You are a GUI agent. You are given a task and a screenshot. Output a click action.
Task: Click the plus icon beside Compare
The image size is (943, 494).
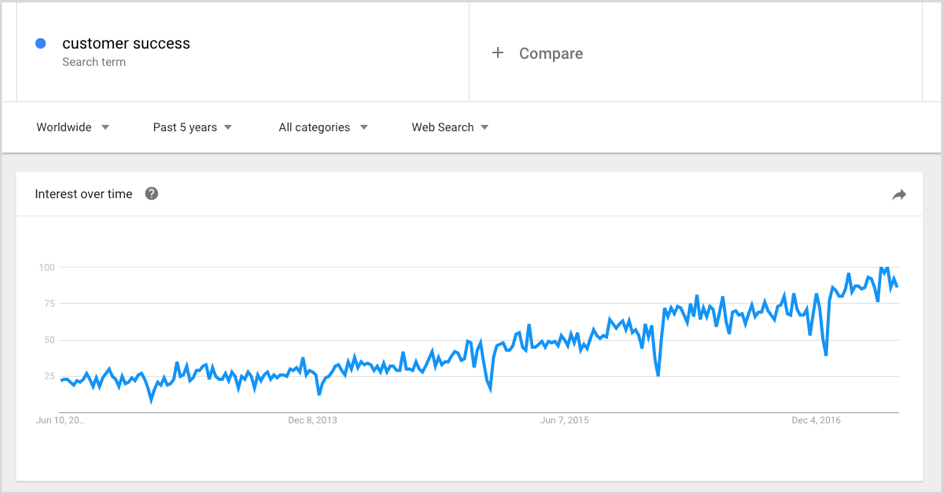click(497, 53)
